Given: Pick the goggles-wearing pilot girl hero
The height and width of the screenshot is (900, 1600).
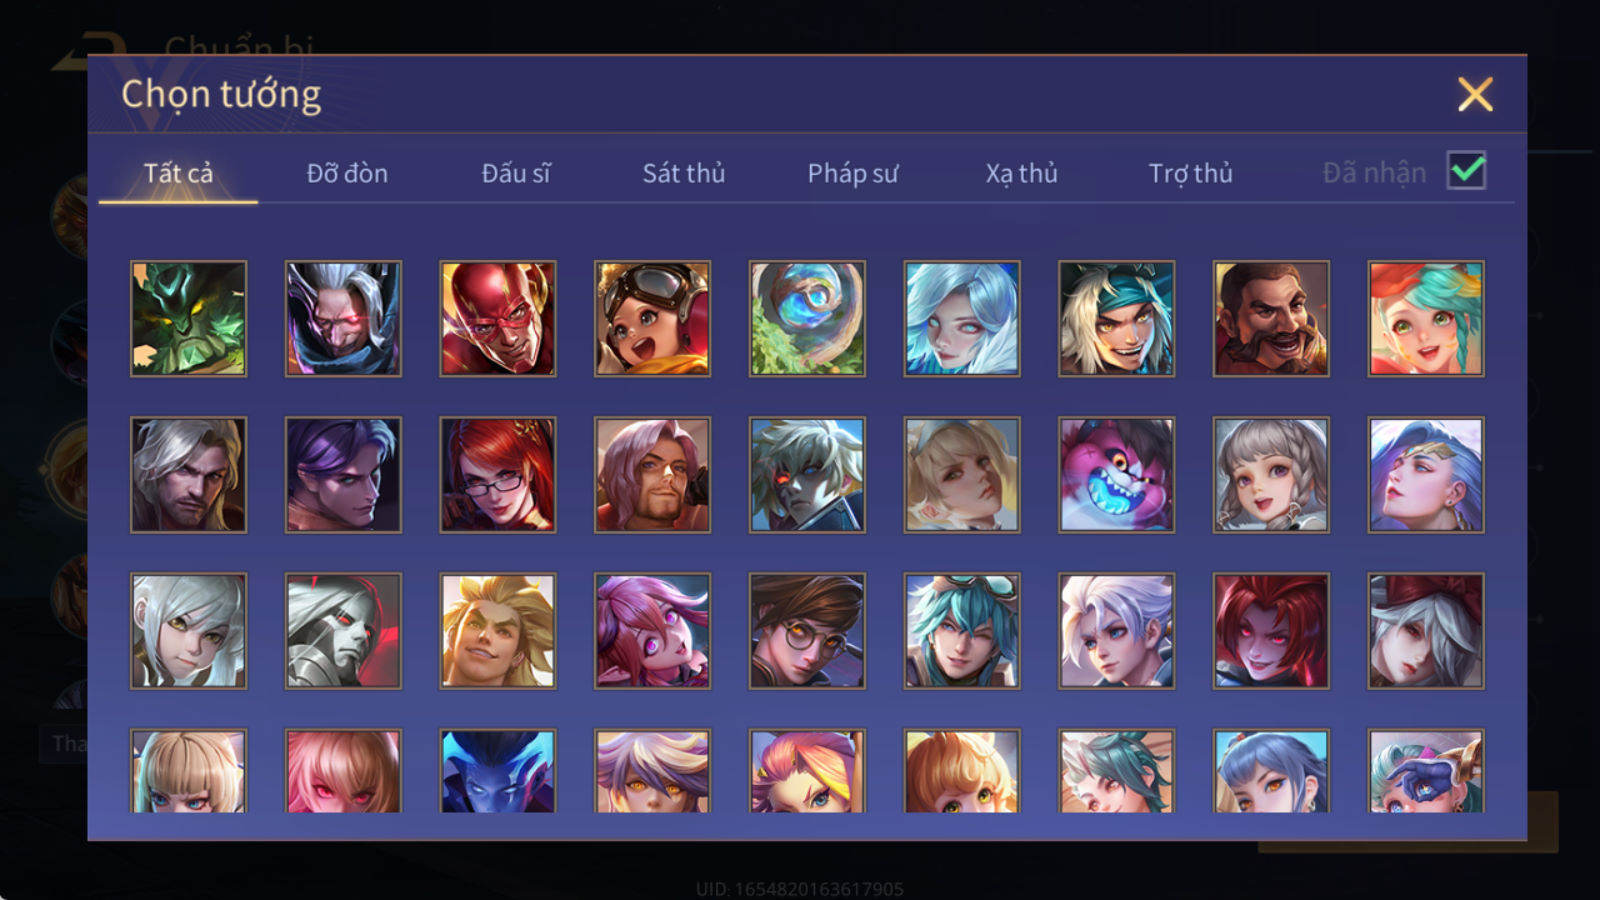Looking at the screenshot, I should tap(652, 319).
